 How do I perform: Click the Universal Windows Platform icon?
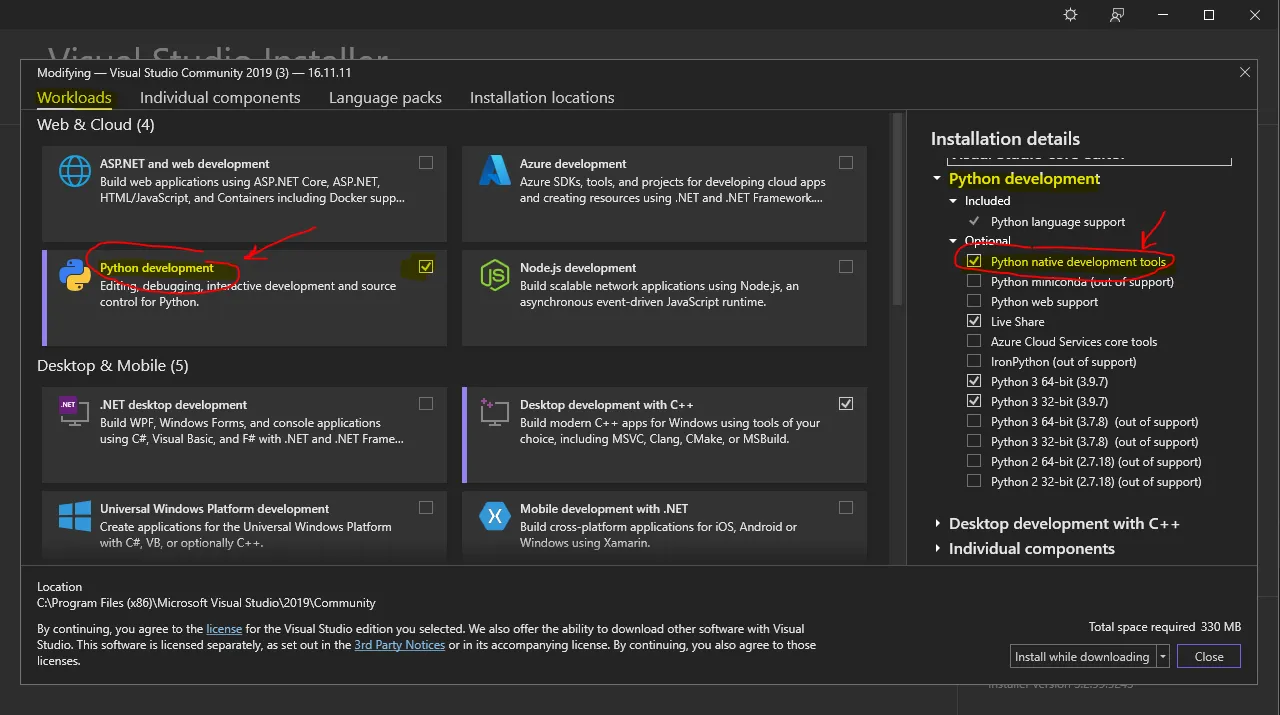[x=75, y=516]
